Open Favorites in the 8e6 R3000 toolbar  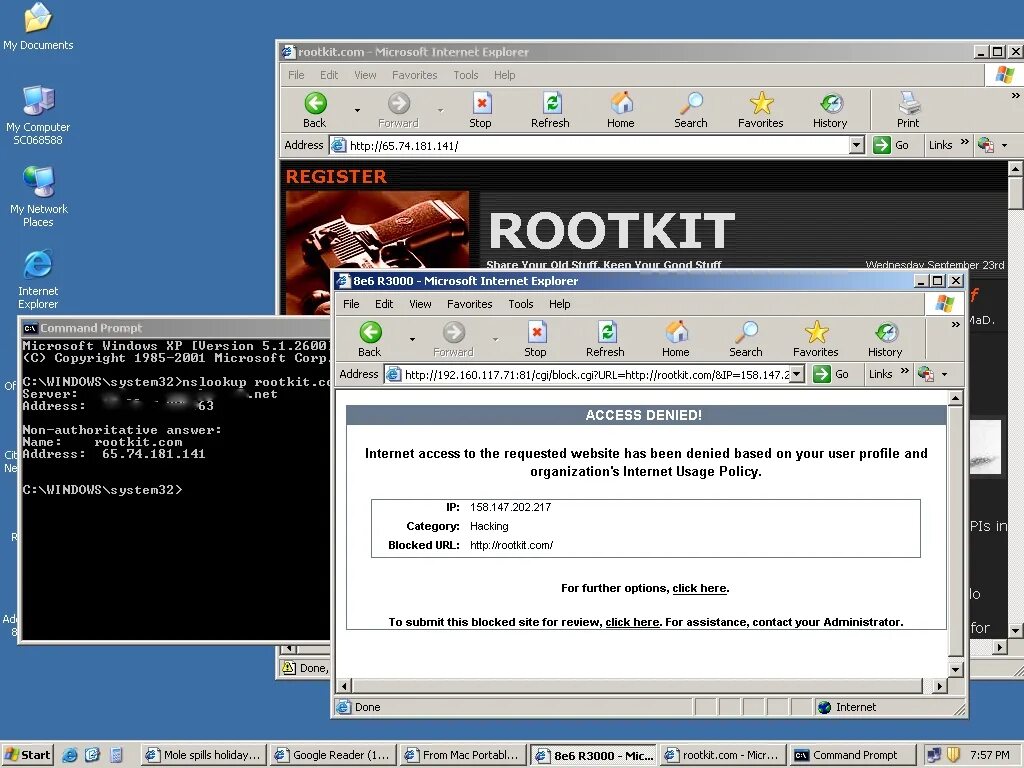pyautogui.click(x=816, y=340)
